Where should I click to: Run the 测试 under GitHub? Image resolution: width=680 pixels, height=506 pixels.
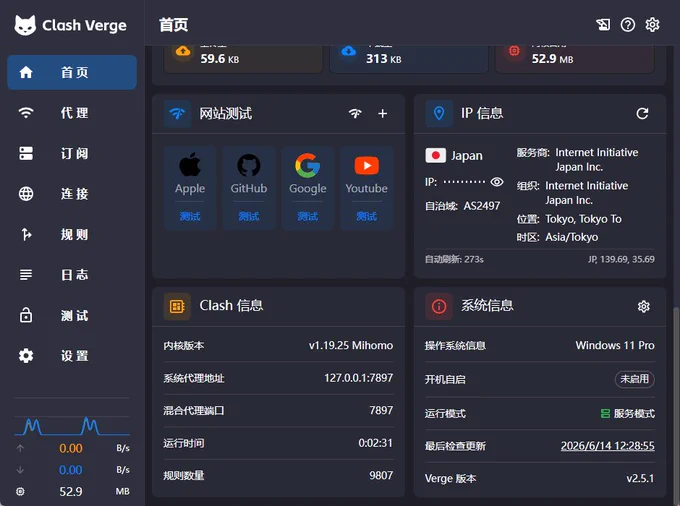pos(249,216)
